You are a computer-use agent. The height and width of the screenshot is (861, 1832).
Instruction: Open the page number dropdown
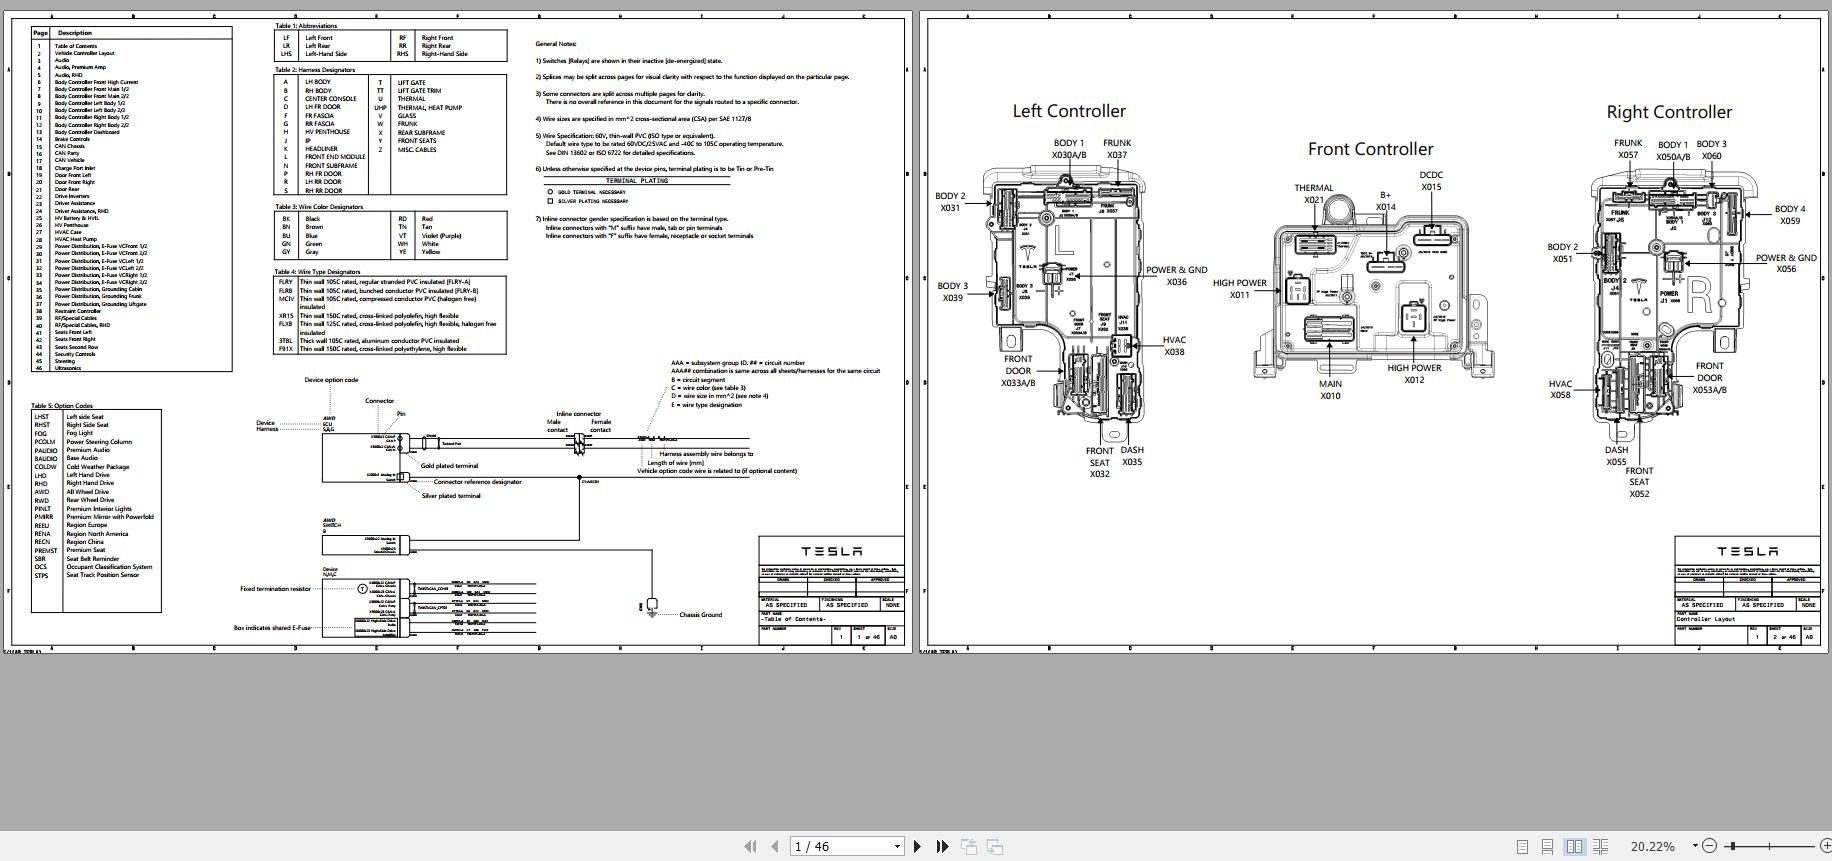pos(896,846)
